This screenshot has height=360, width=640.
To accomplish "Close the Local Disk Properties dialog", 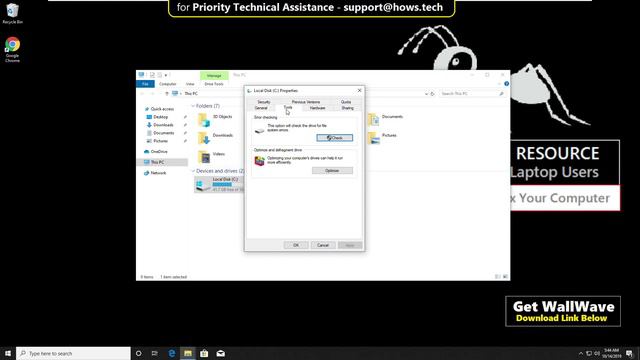I will [x=359, y=91].
